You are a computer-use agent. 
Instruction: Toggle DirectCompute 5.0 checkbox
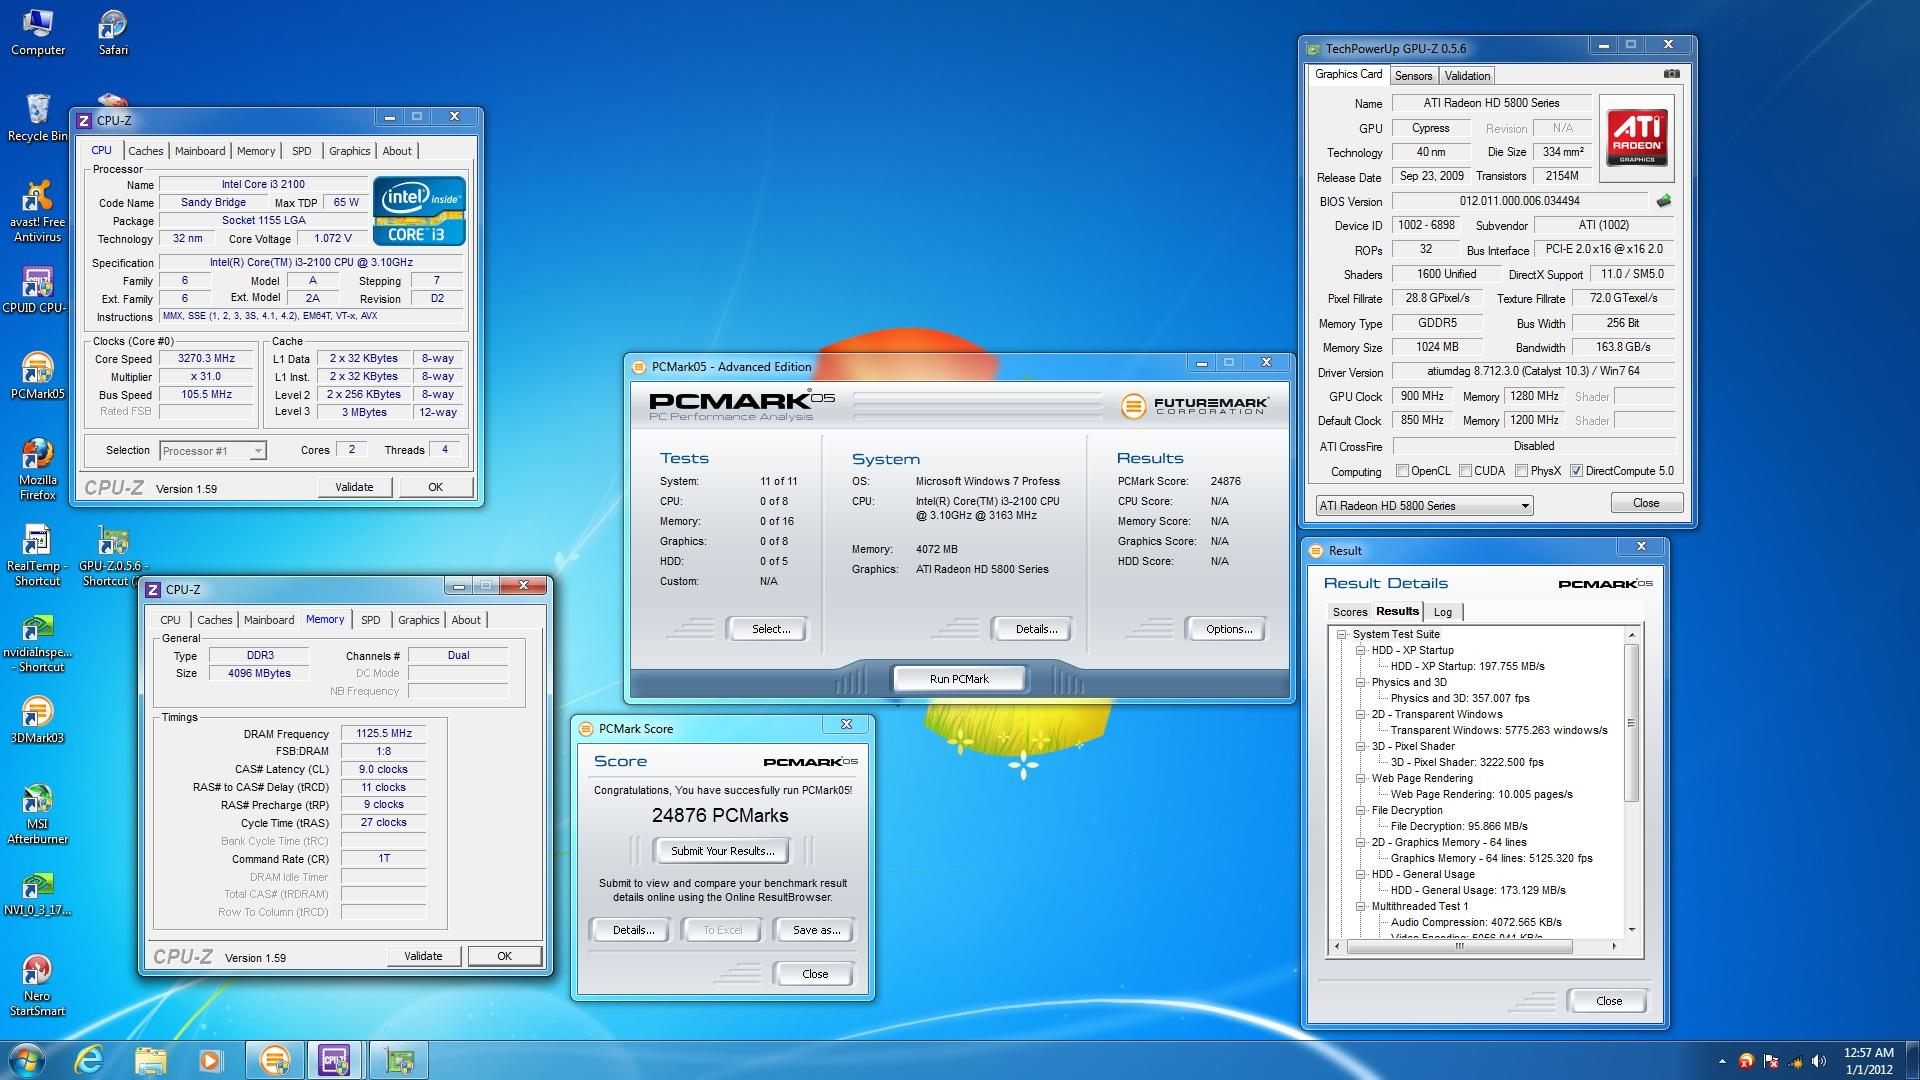point(1576,471)
